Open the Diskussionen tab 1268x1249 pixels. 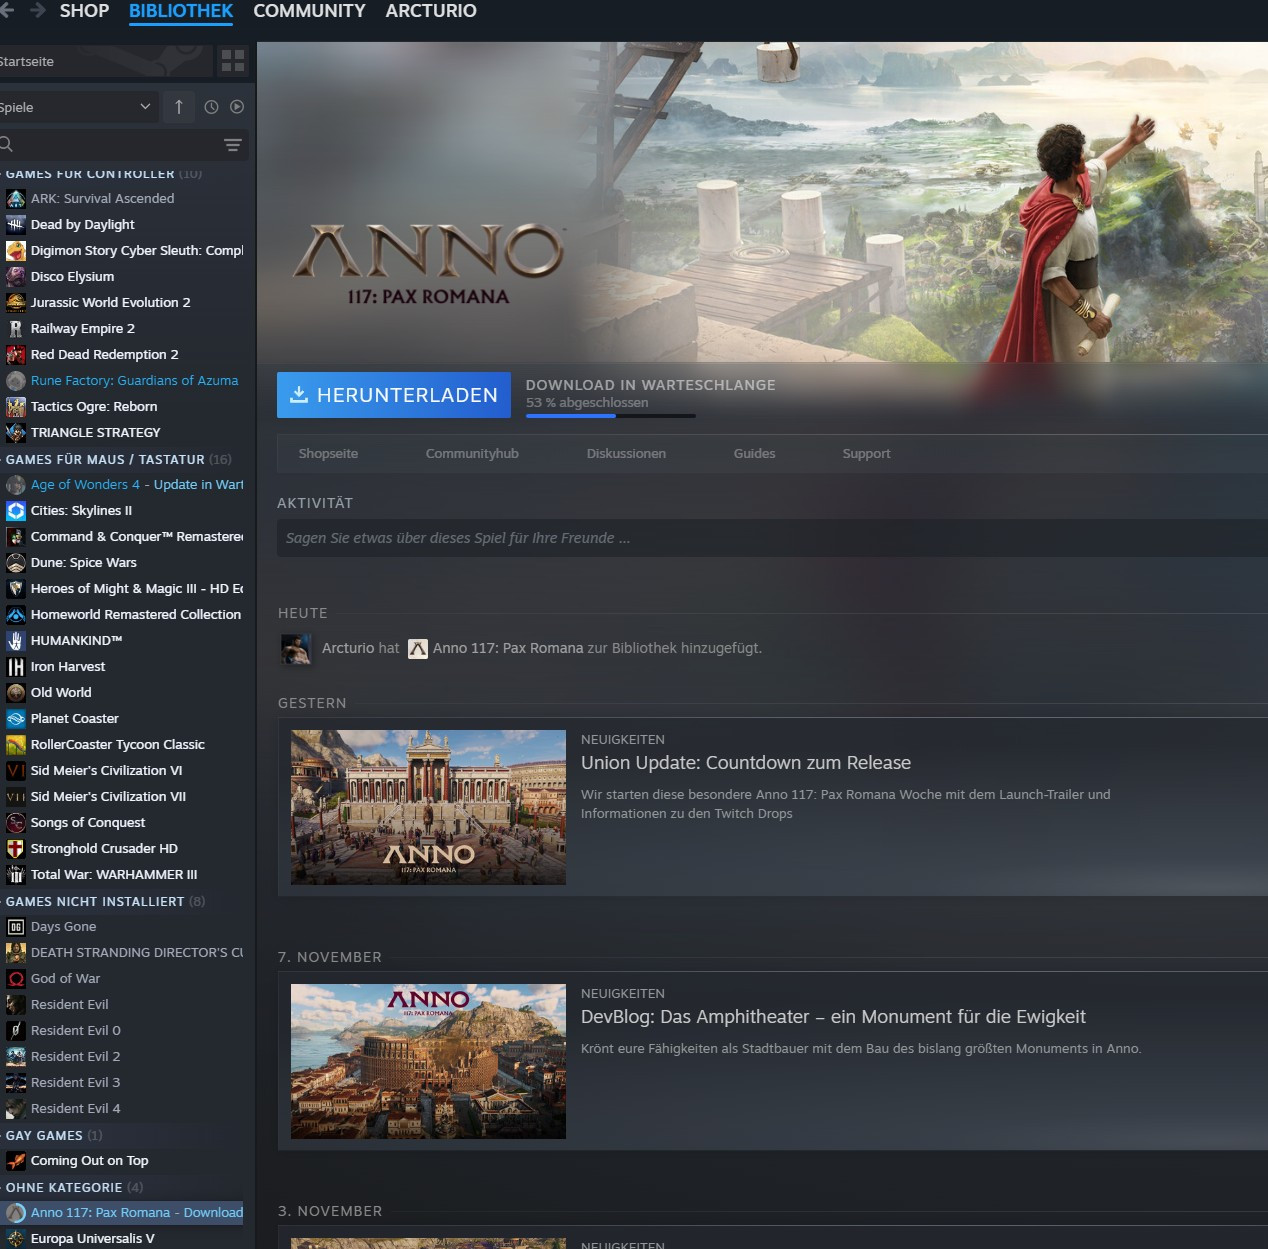(x=626, y=454)
